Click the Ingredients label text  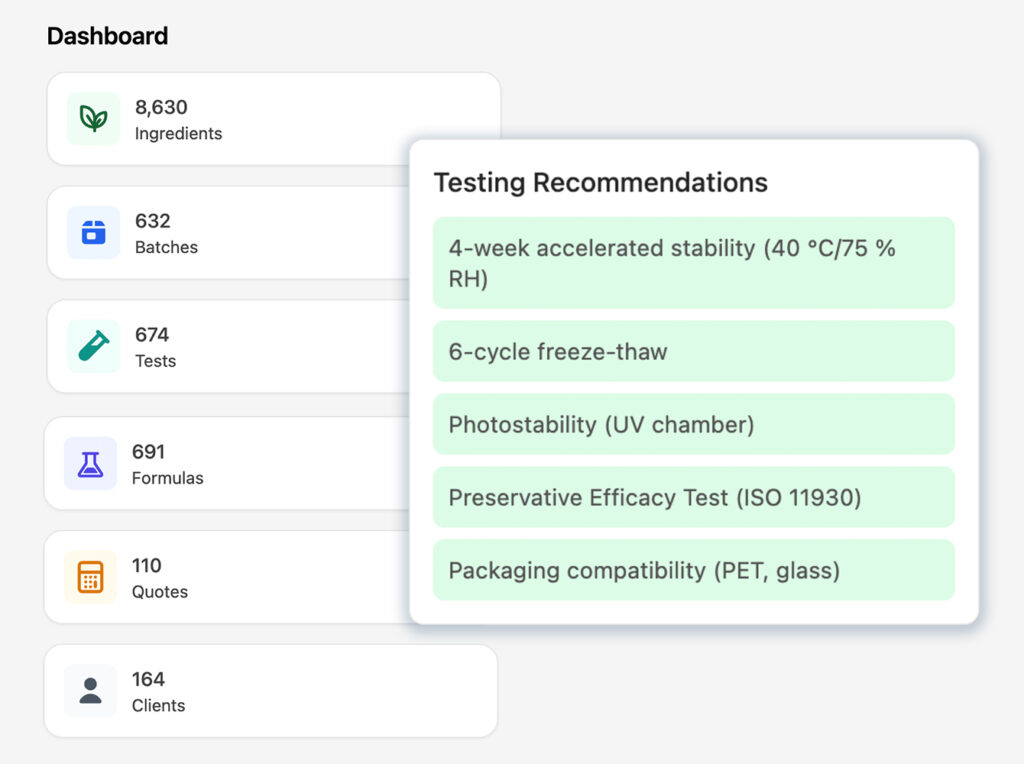[x=178, y=134]
